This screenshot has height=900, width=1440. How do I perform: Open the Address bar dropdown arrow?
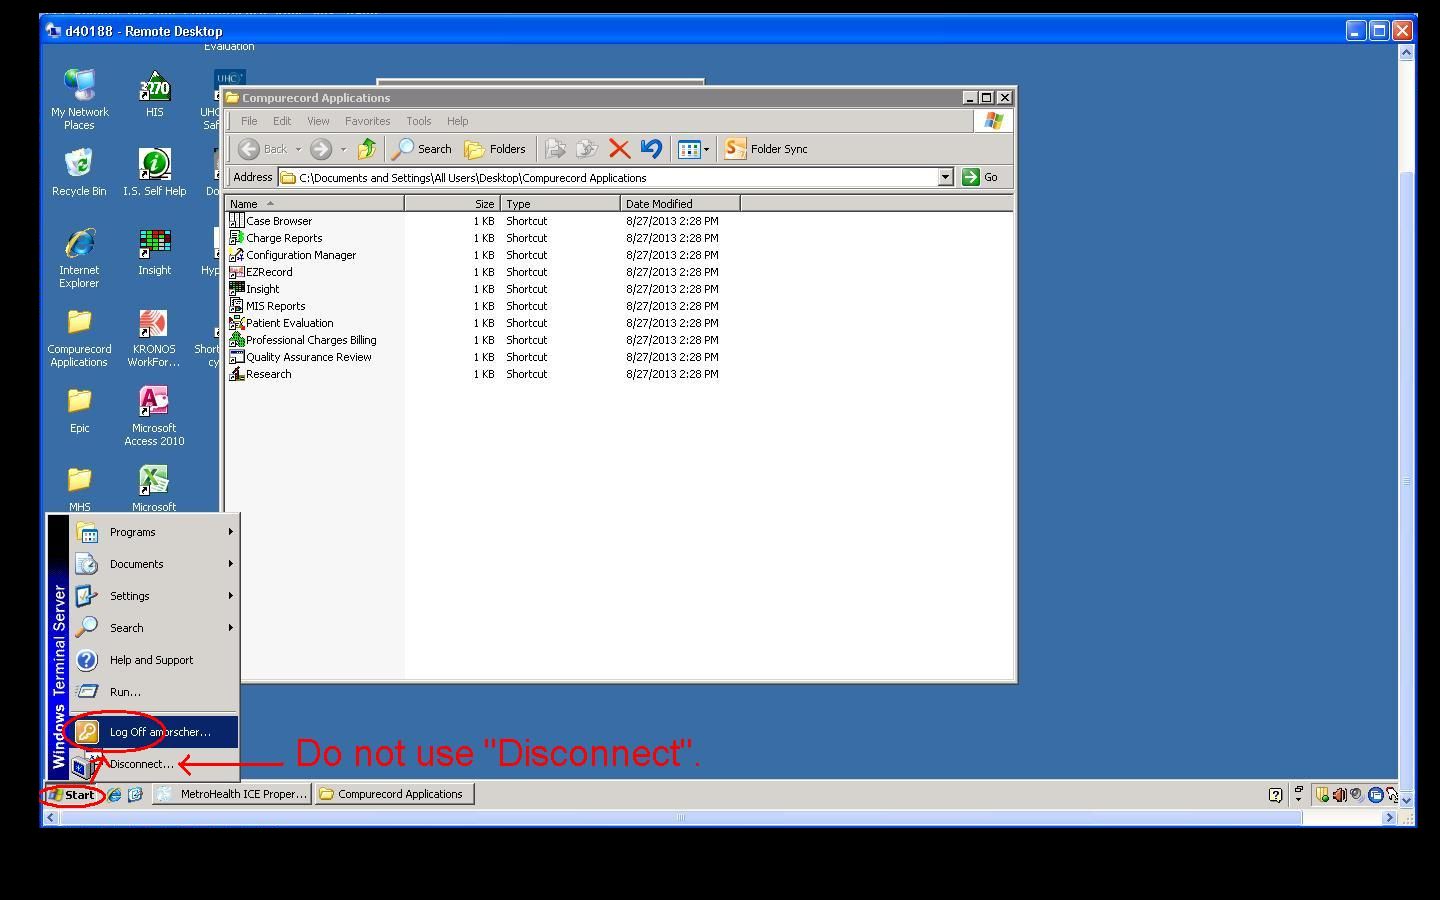pyautogui.click(x=945, y=177)
